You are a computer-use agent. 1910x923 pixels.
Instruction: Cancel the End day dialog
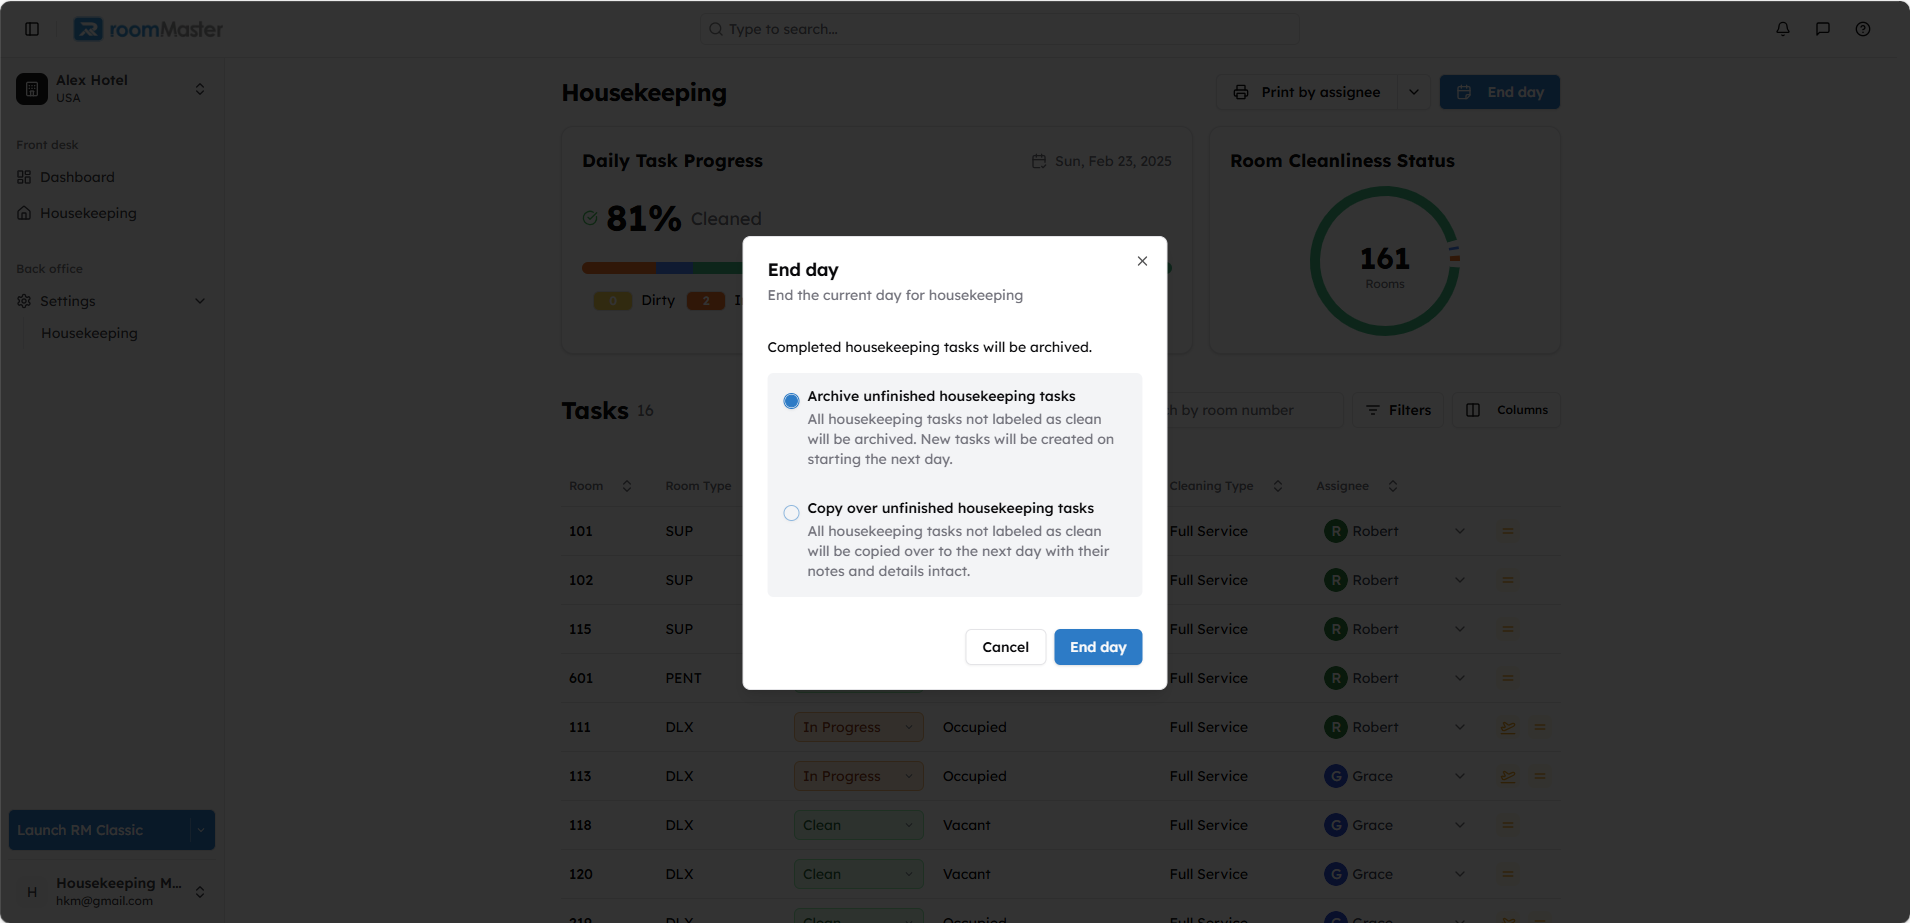point(1005,647)
